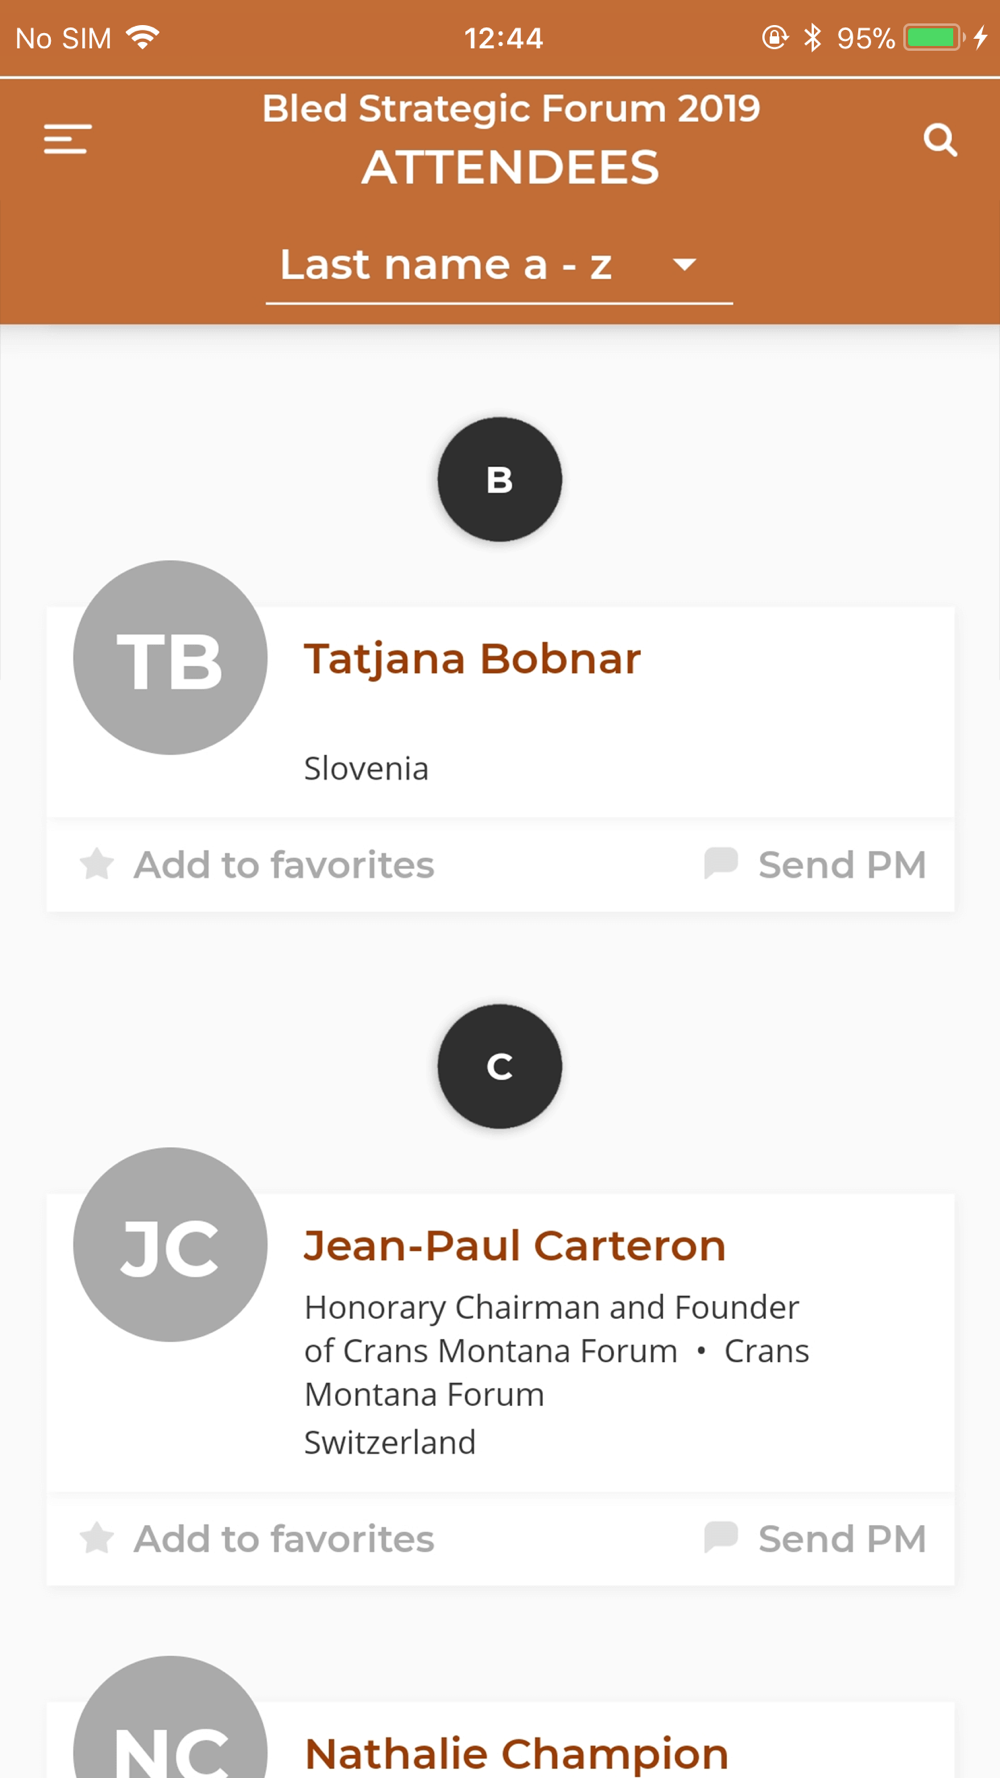Jump to section letter C
The image size is (1000, 1778).
pyautogui.click(x=499, y=1067)
